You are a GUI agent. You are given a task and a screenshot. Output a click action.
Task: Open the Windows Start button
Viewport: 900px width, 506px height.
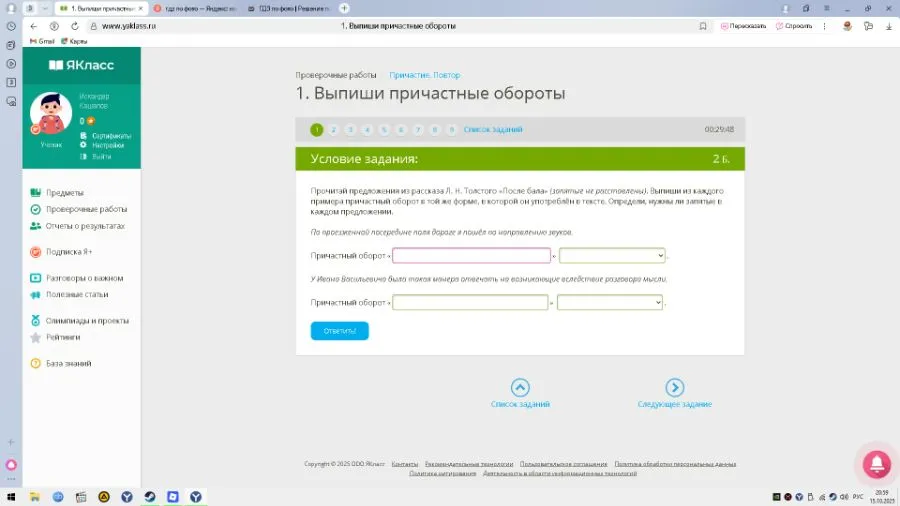11,497
